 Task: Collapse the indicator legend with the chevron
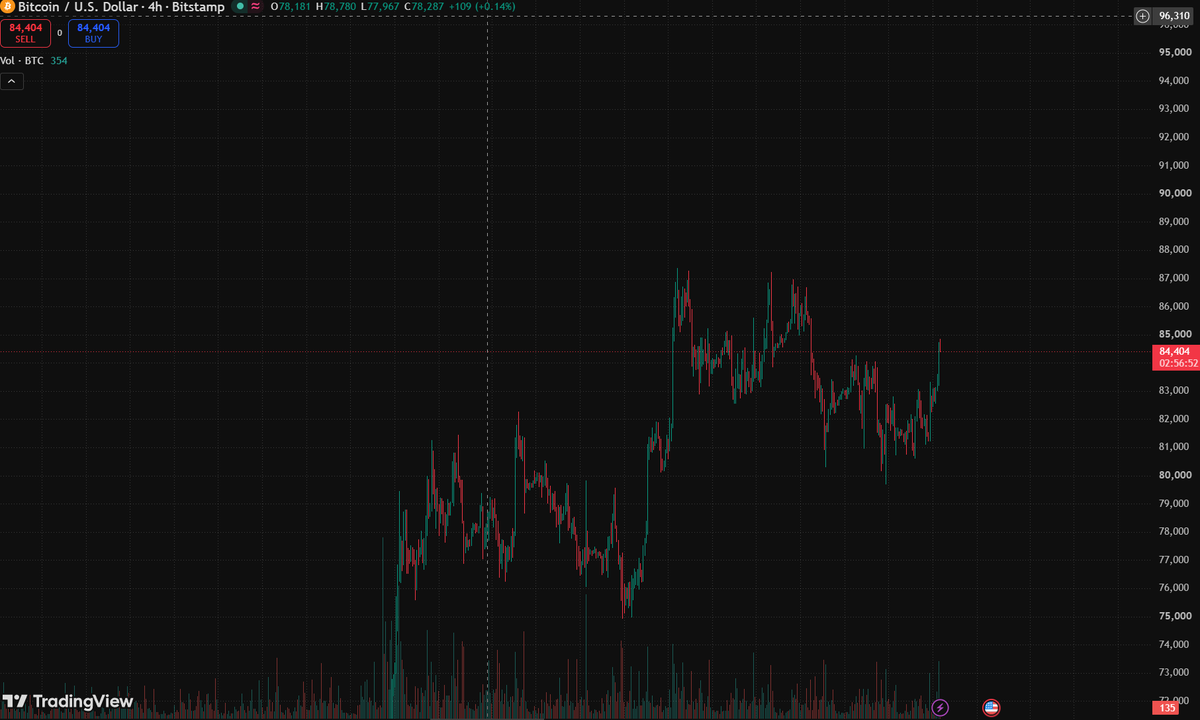(x=12, y=82)
